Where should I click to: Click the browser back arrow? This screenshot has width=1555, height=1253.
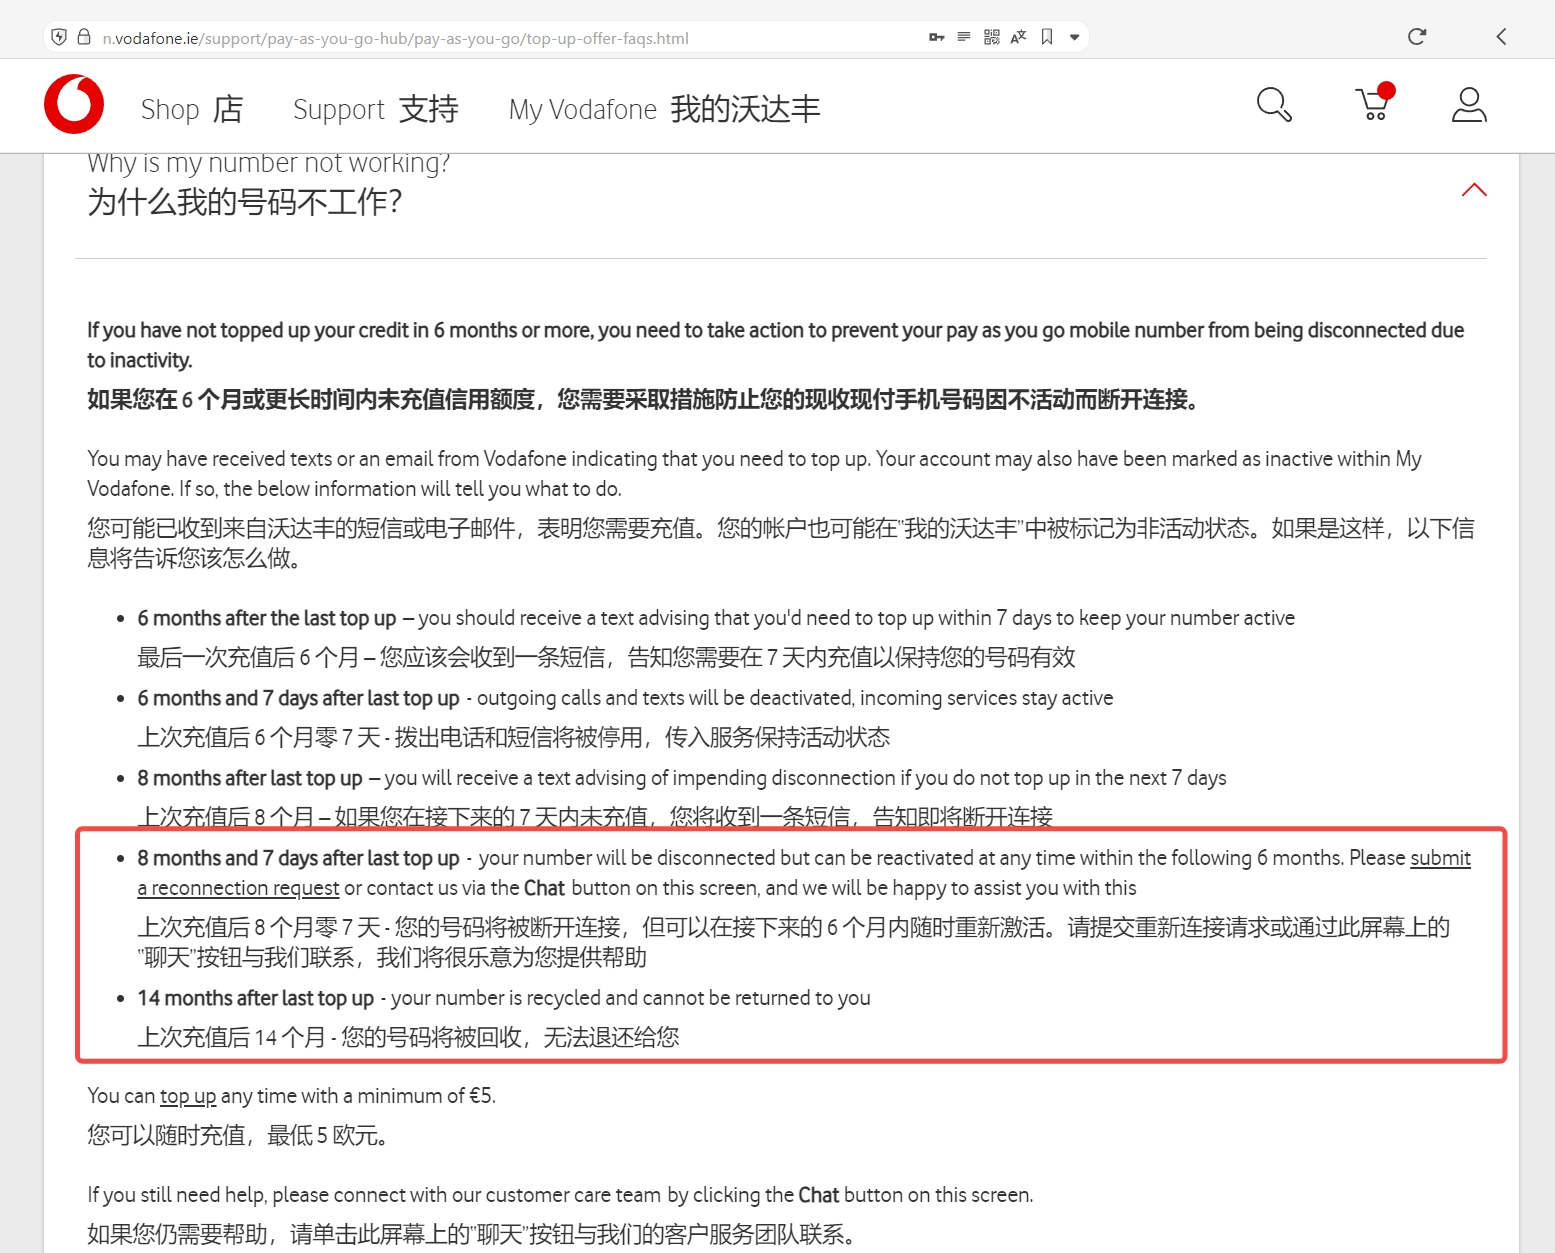1501,37
